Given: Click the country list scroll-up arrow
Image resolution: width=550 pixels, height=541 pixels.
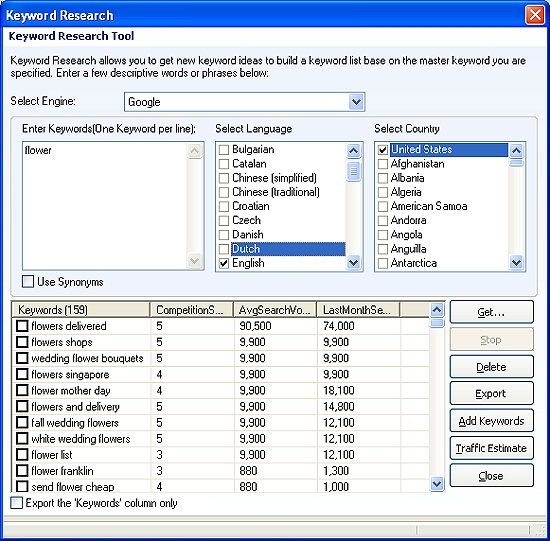Looking at the screenshot, I should click(516, 151).
